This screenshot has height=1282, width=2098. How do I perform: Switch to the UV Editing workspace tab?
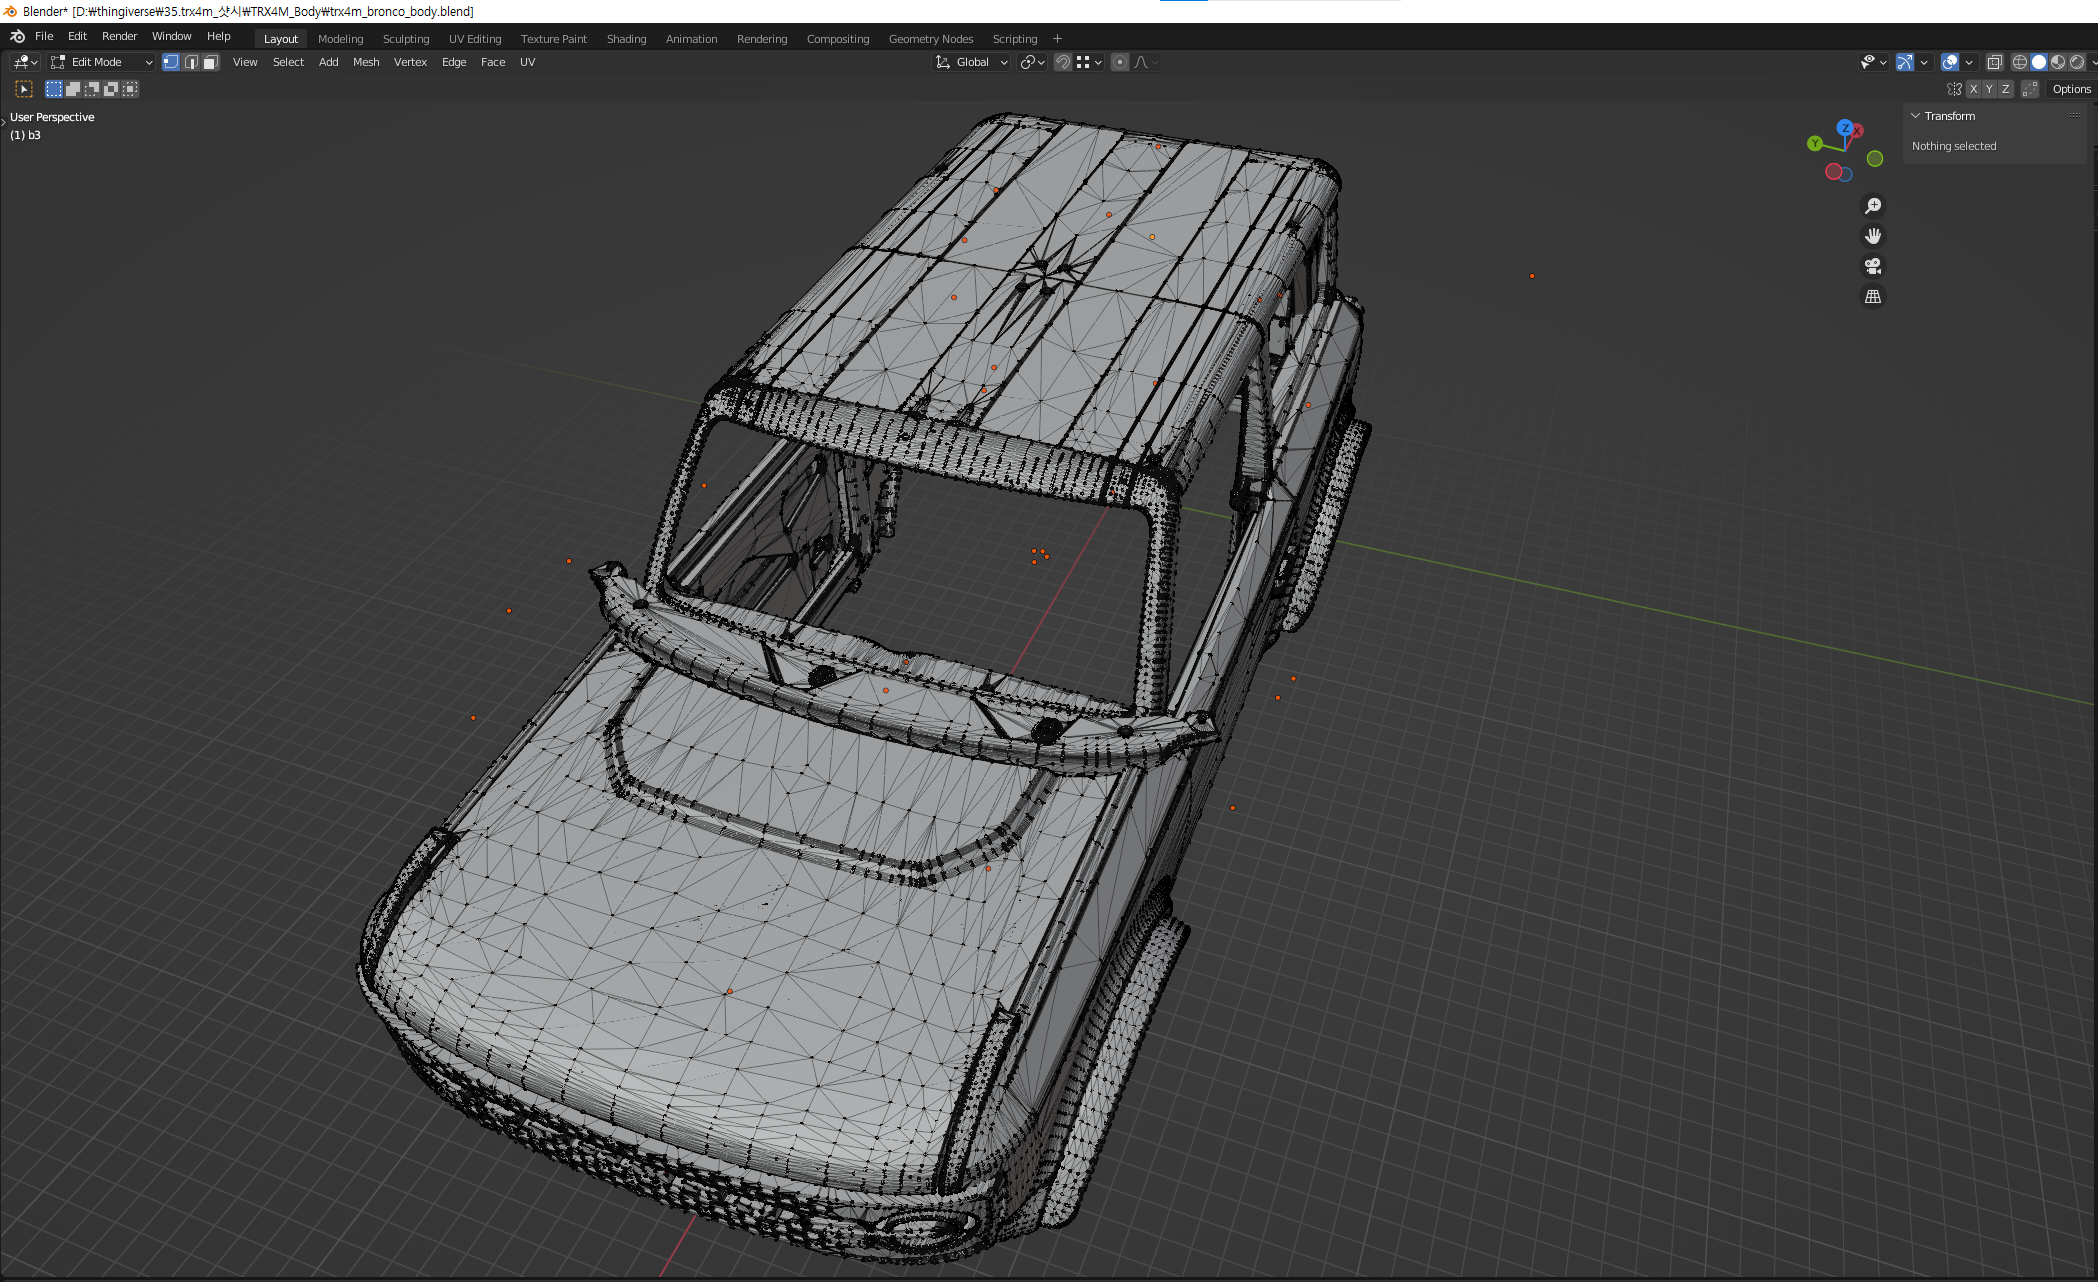475,39
